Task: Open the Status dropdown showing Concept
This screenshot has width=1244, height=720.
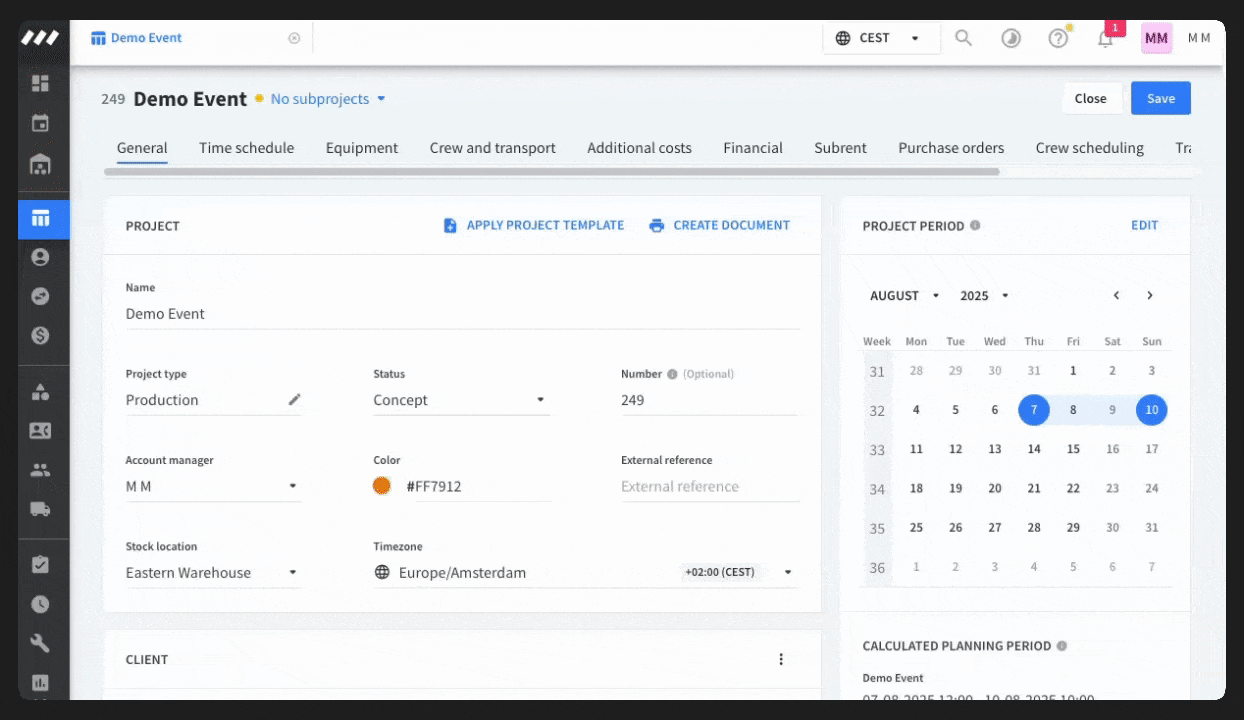Action: coord(461,400)
